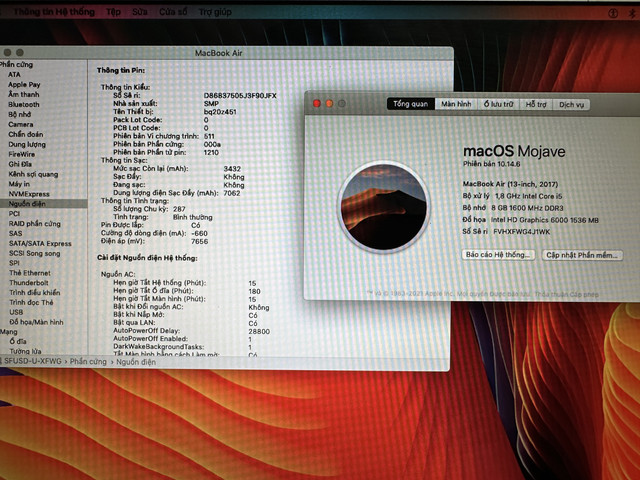This screenshot has width=640, height=480.
Task: Select USB in the sidebar
Action: tap(16, 312)
